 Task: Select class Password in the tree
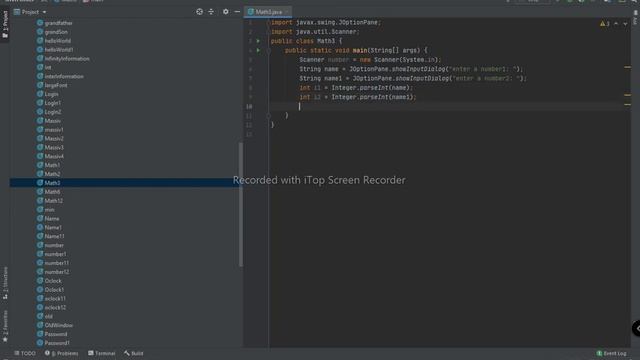click(52, 334)
